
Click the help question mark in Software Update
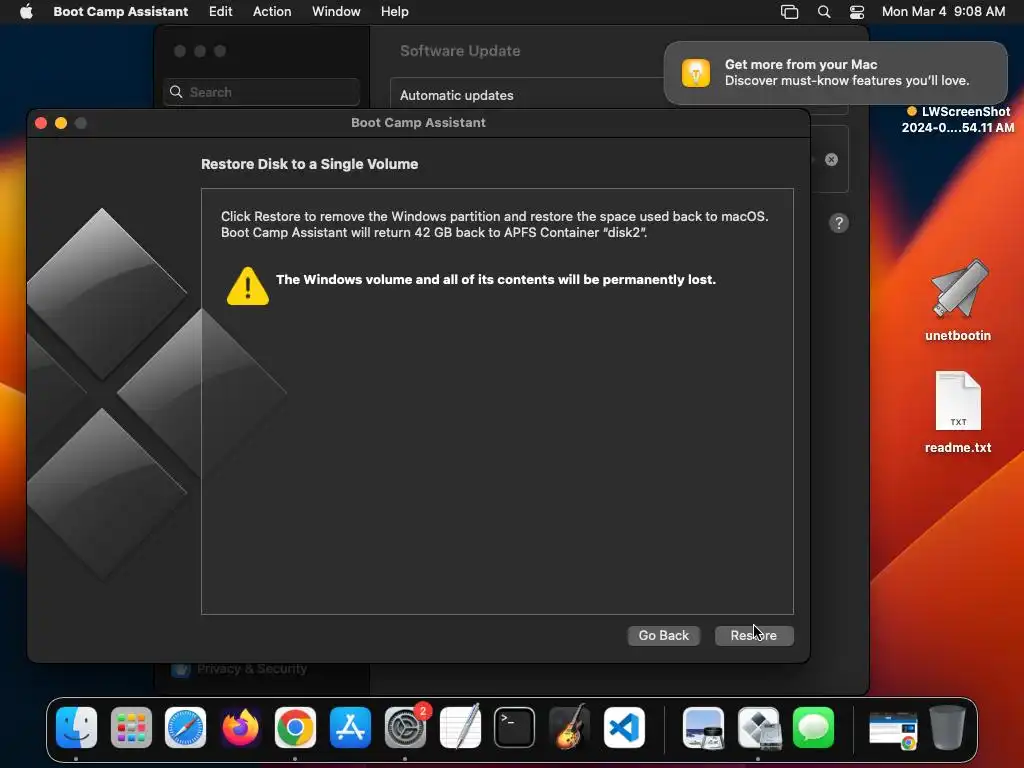839,223
